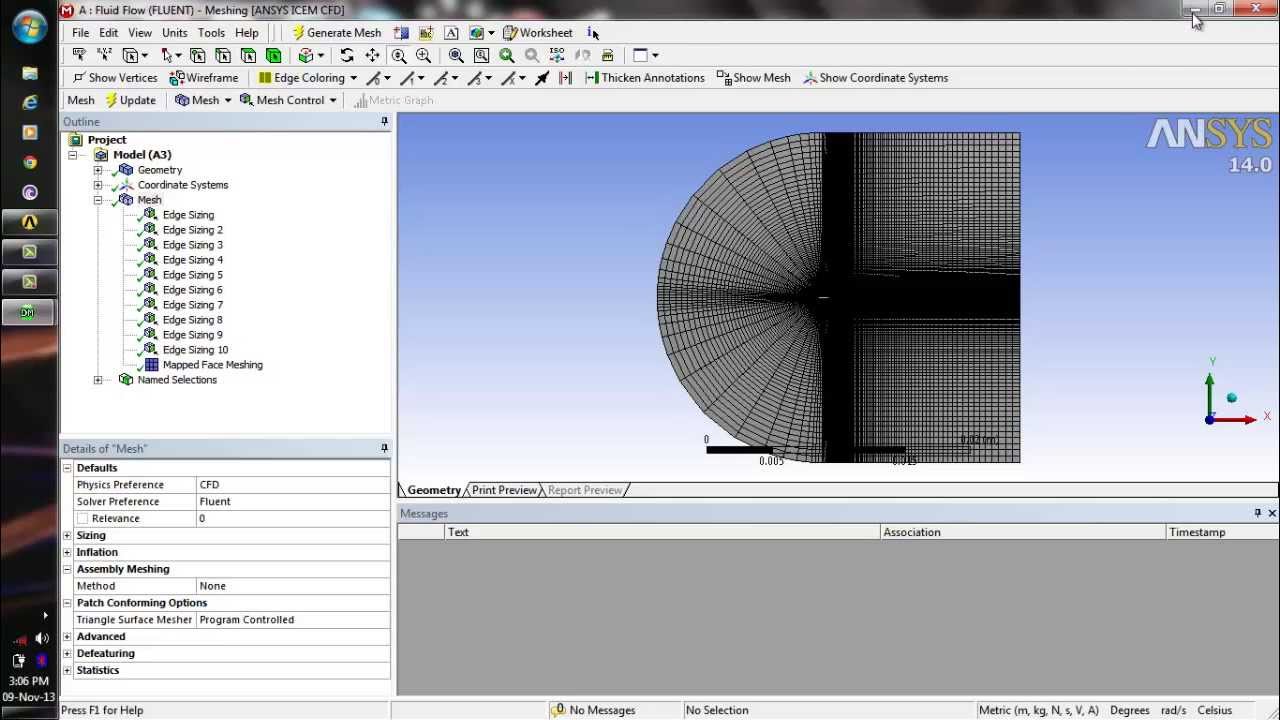Image resolution: width=1280 pixels, height=720 pixels.
Task: Select the Box Zoom icon
Action: click(x=424, y=56)
